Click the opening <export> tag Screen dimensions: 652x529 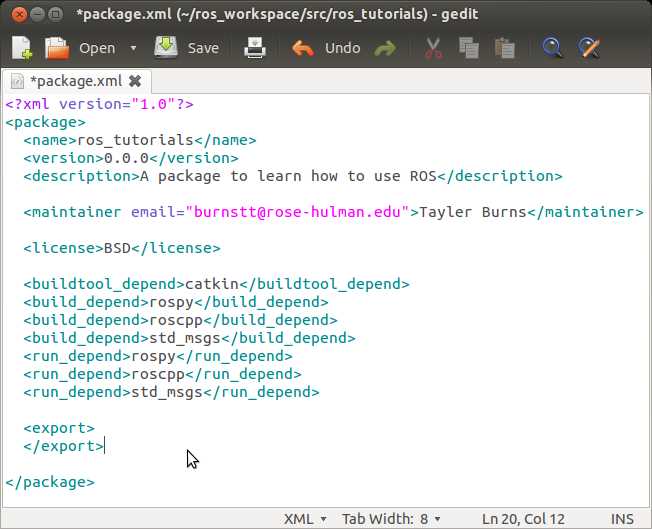click(x=59, y=428)
